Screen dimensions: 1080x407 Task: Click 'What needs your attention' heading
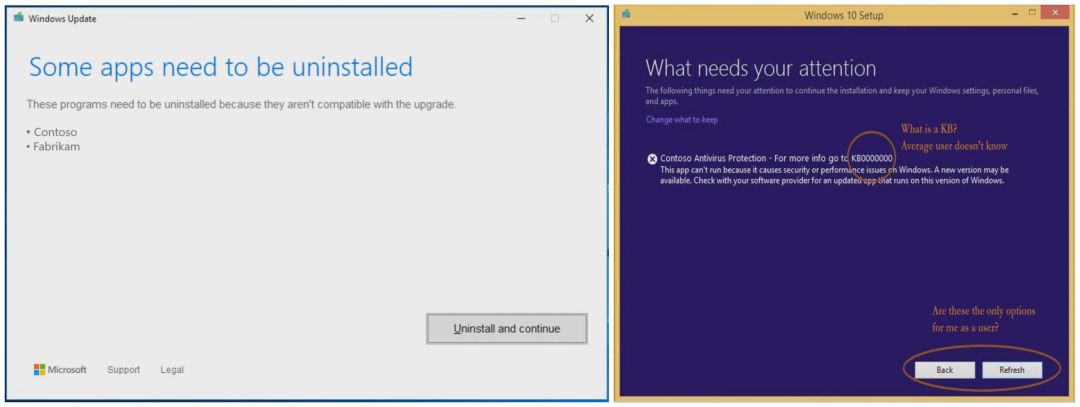[761, 68]
